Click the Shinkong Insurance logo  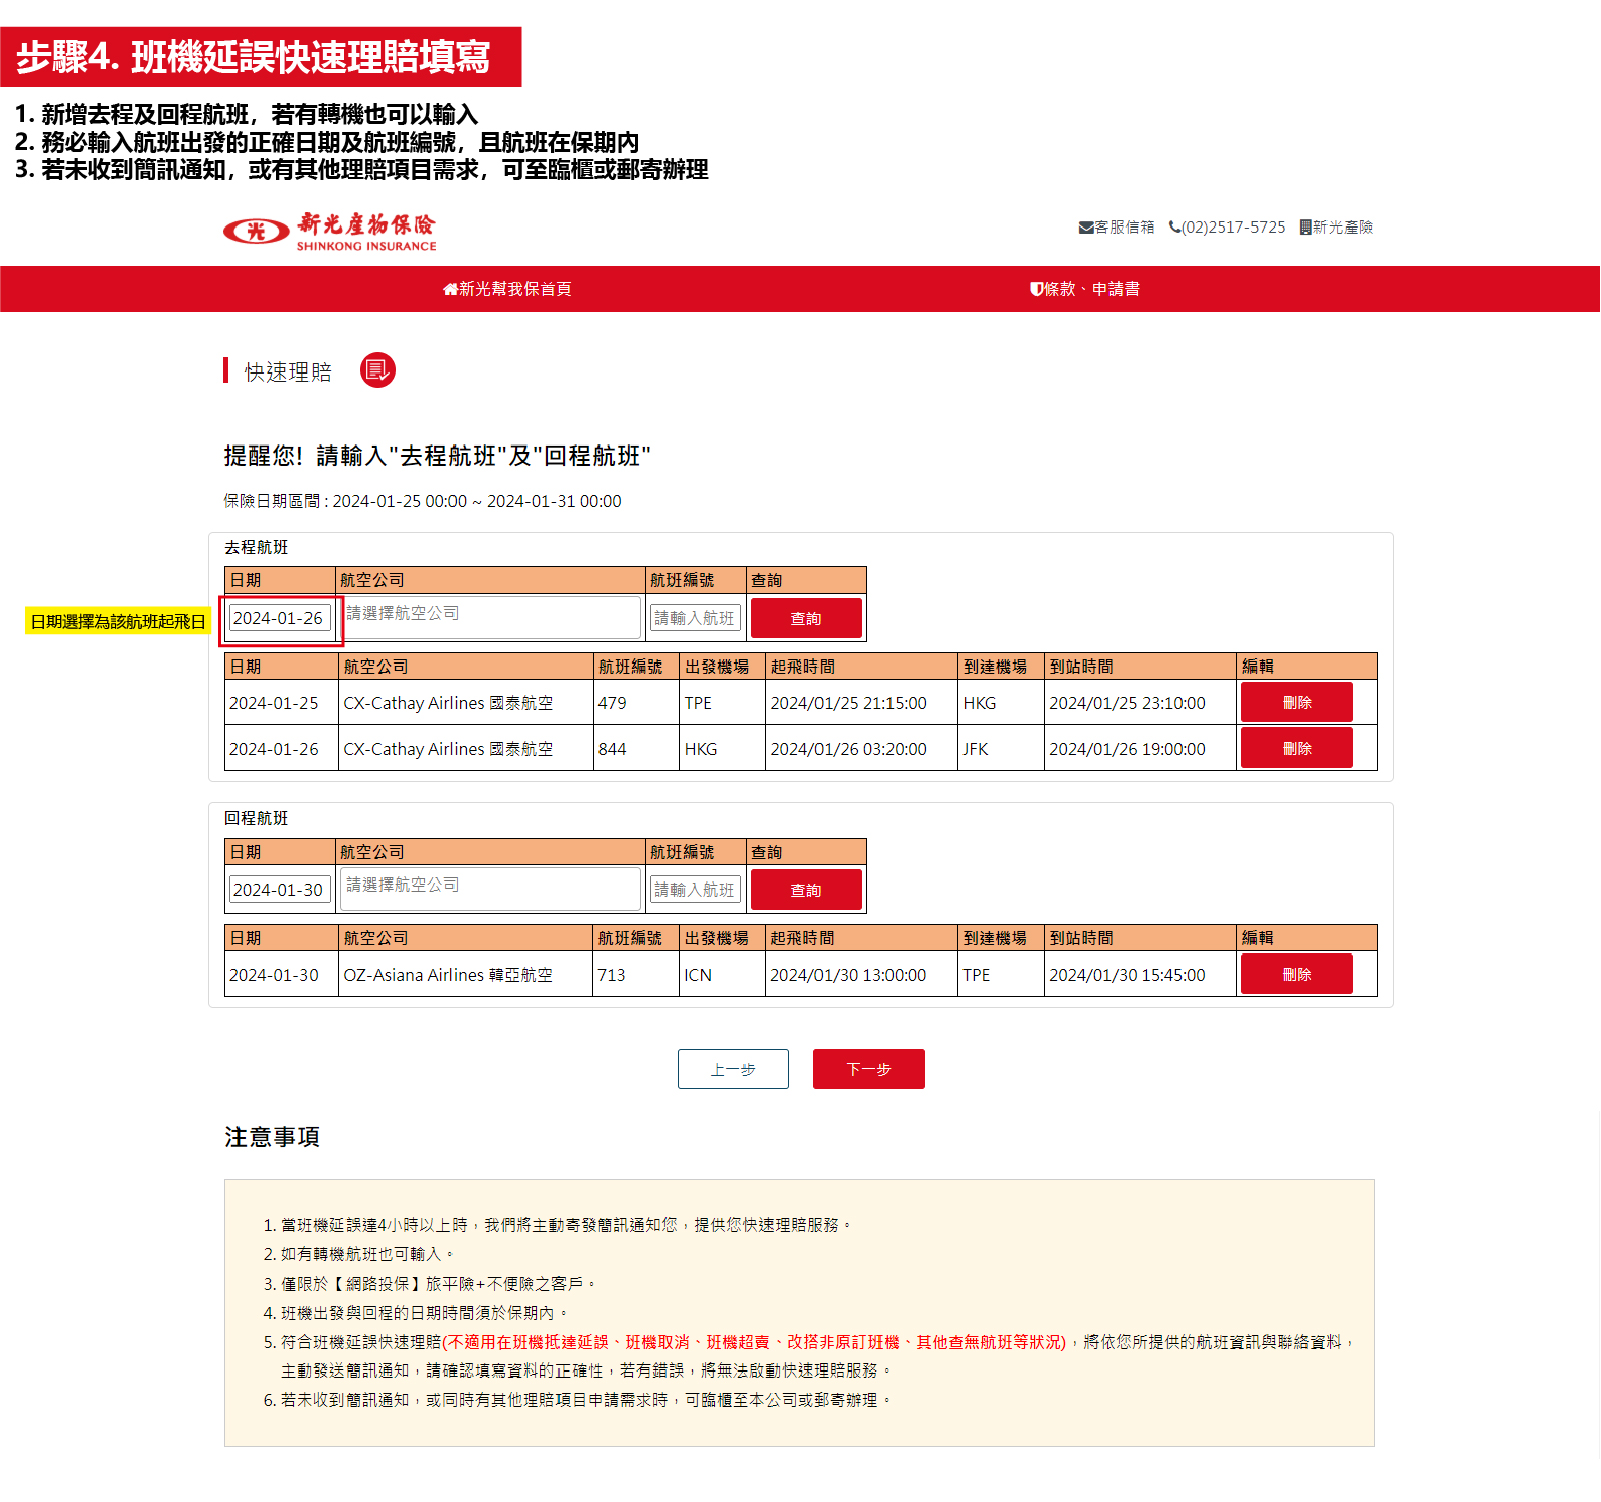[x=330, y=231]
